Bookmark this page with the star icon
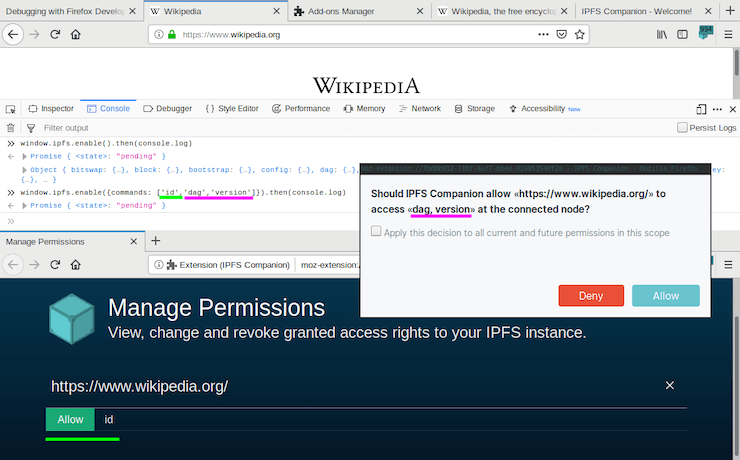 [582, 34]
